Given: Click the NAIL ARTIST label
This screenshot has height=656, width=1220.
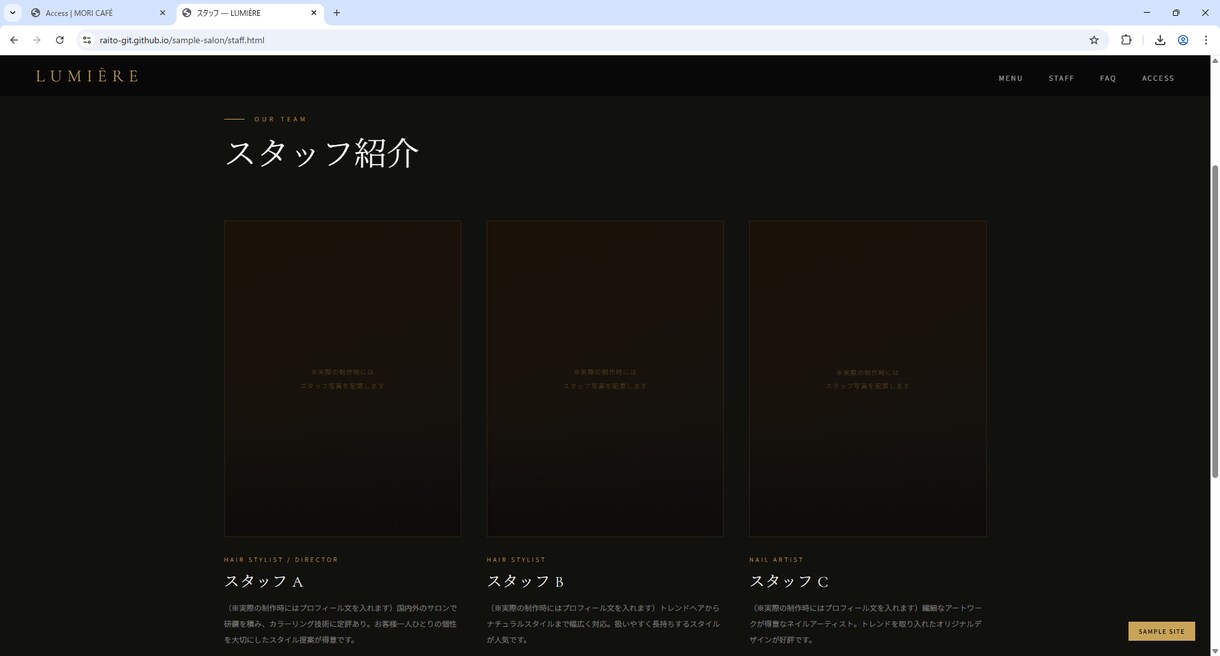Looking at the screenshot, I should pos(776,560).
